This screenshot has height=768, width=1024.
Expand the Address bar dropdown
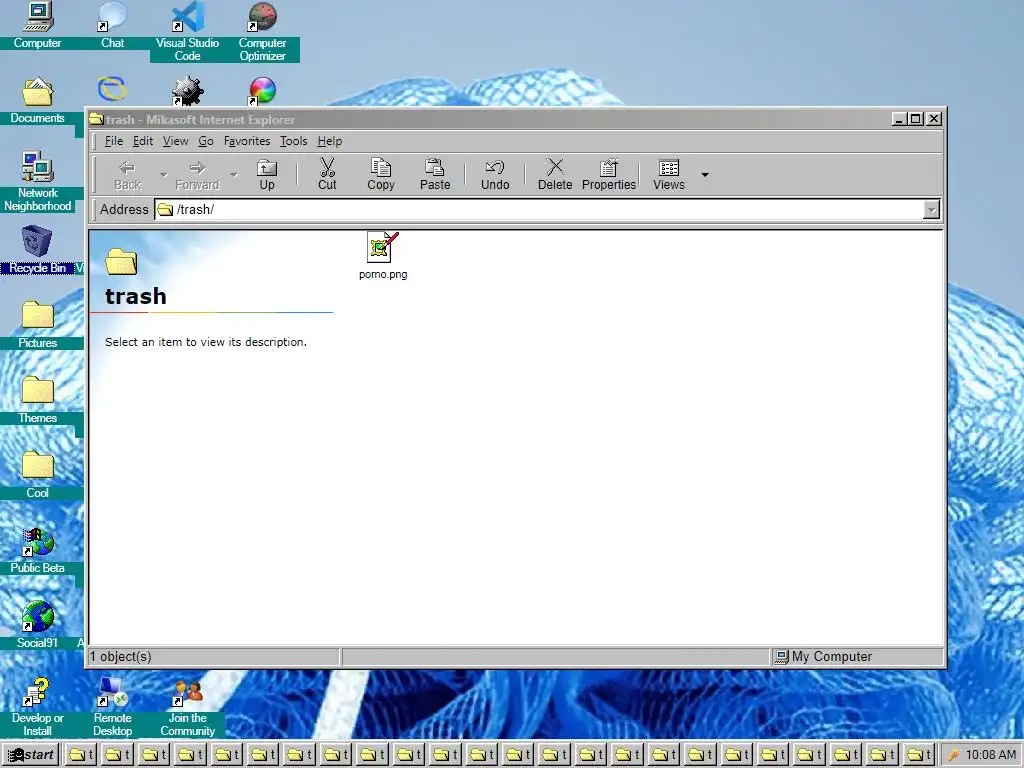click(x=931, y=210)
